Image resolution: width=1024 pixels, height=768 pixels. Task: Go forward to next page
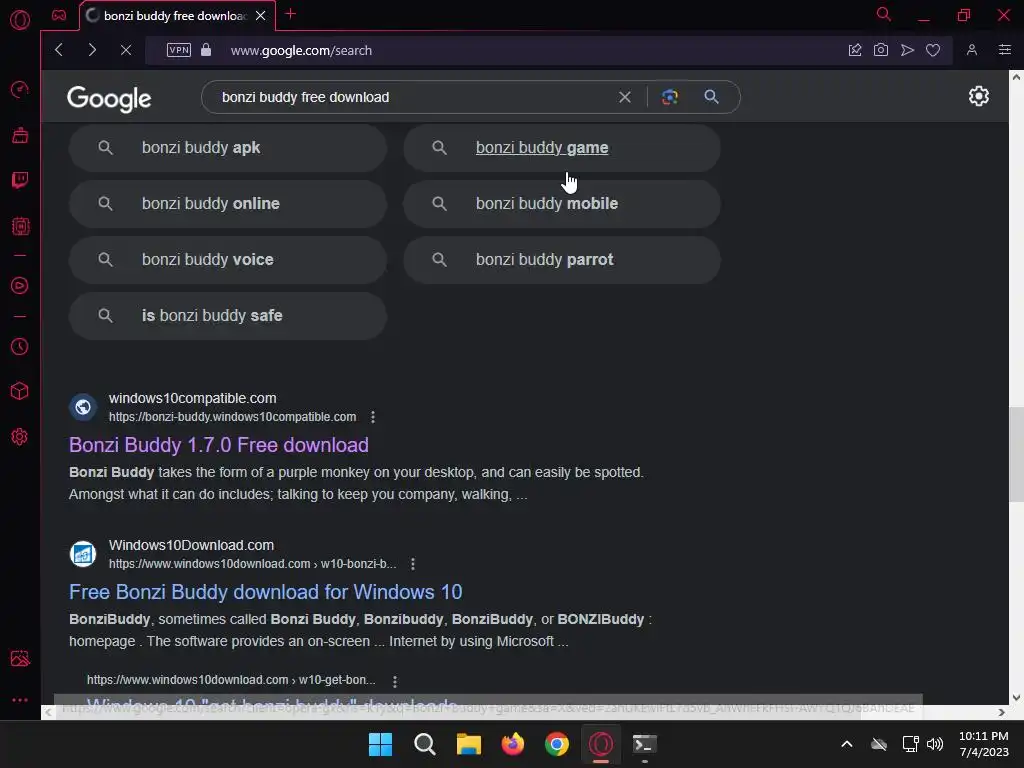[92, 50]
